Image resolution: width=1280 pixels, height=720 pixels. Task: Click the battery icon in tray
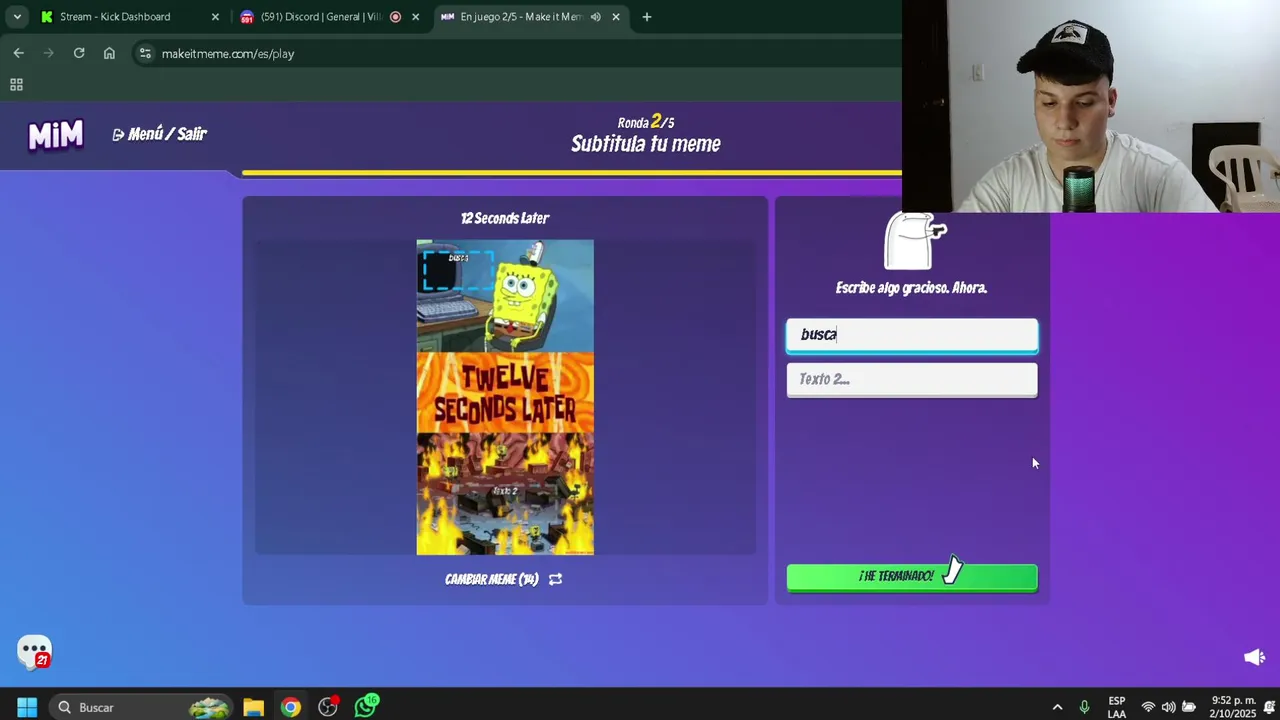[1189, 707]
